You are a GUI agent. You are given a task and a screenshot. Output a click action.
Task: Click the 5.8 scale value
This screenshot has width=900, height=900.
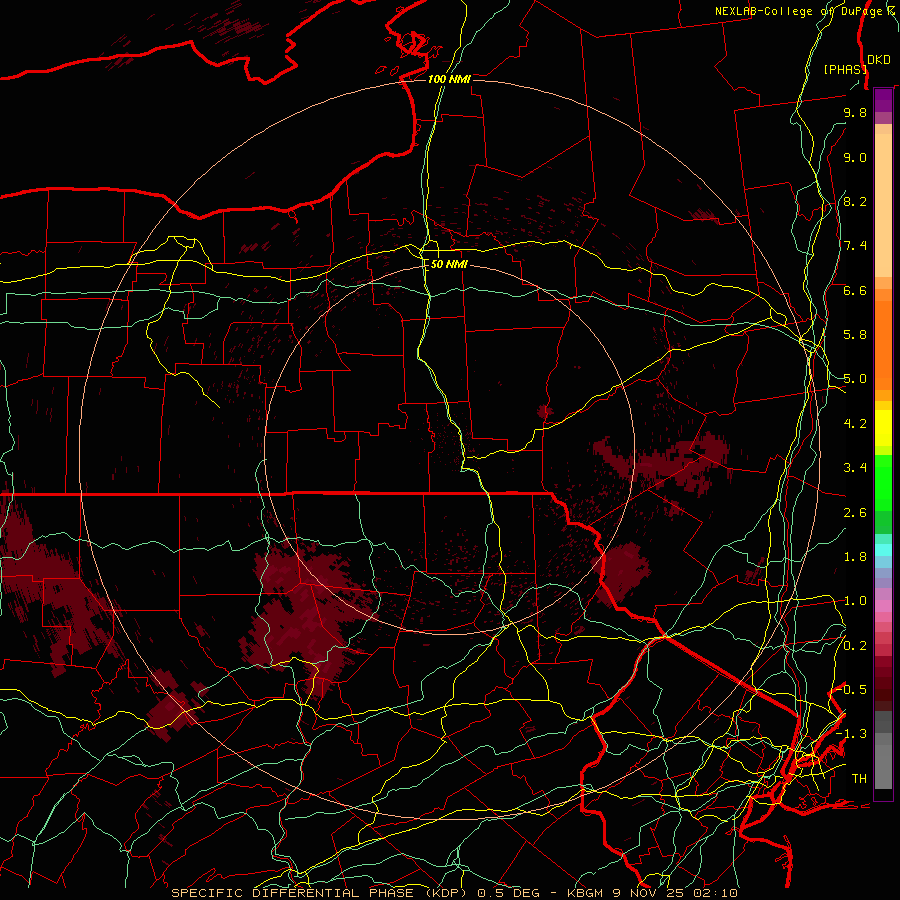click(x=855, y=335)
